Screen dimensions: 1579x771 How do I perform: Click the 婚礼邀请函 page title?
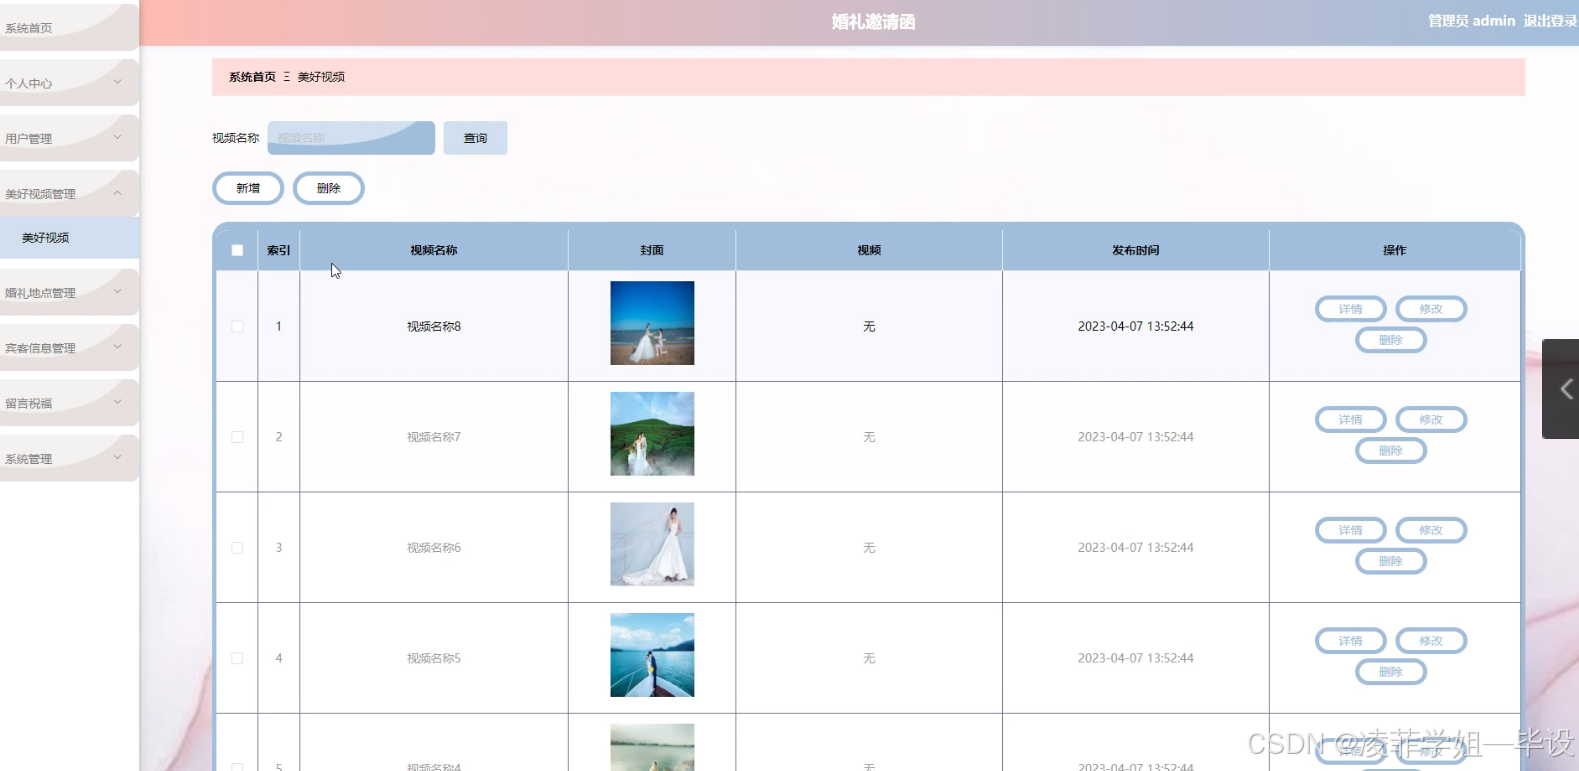coord(873,22)
